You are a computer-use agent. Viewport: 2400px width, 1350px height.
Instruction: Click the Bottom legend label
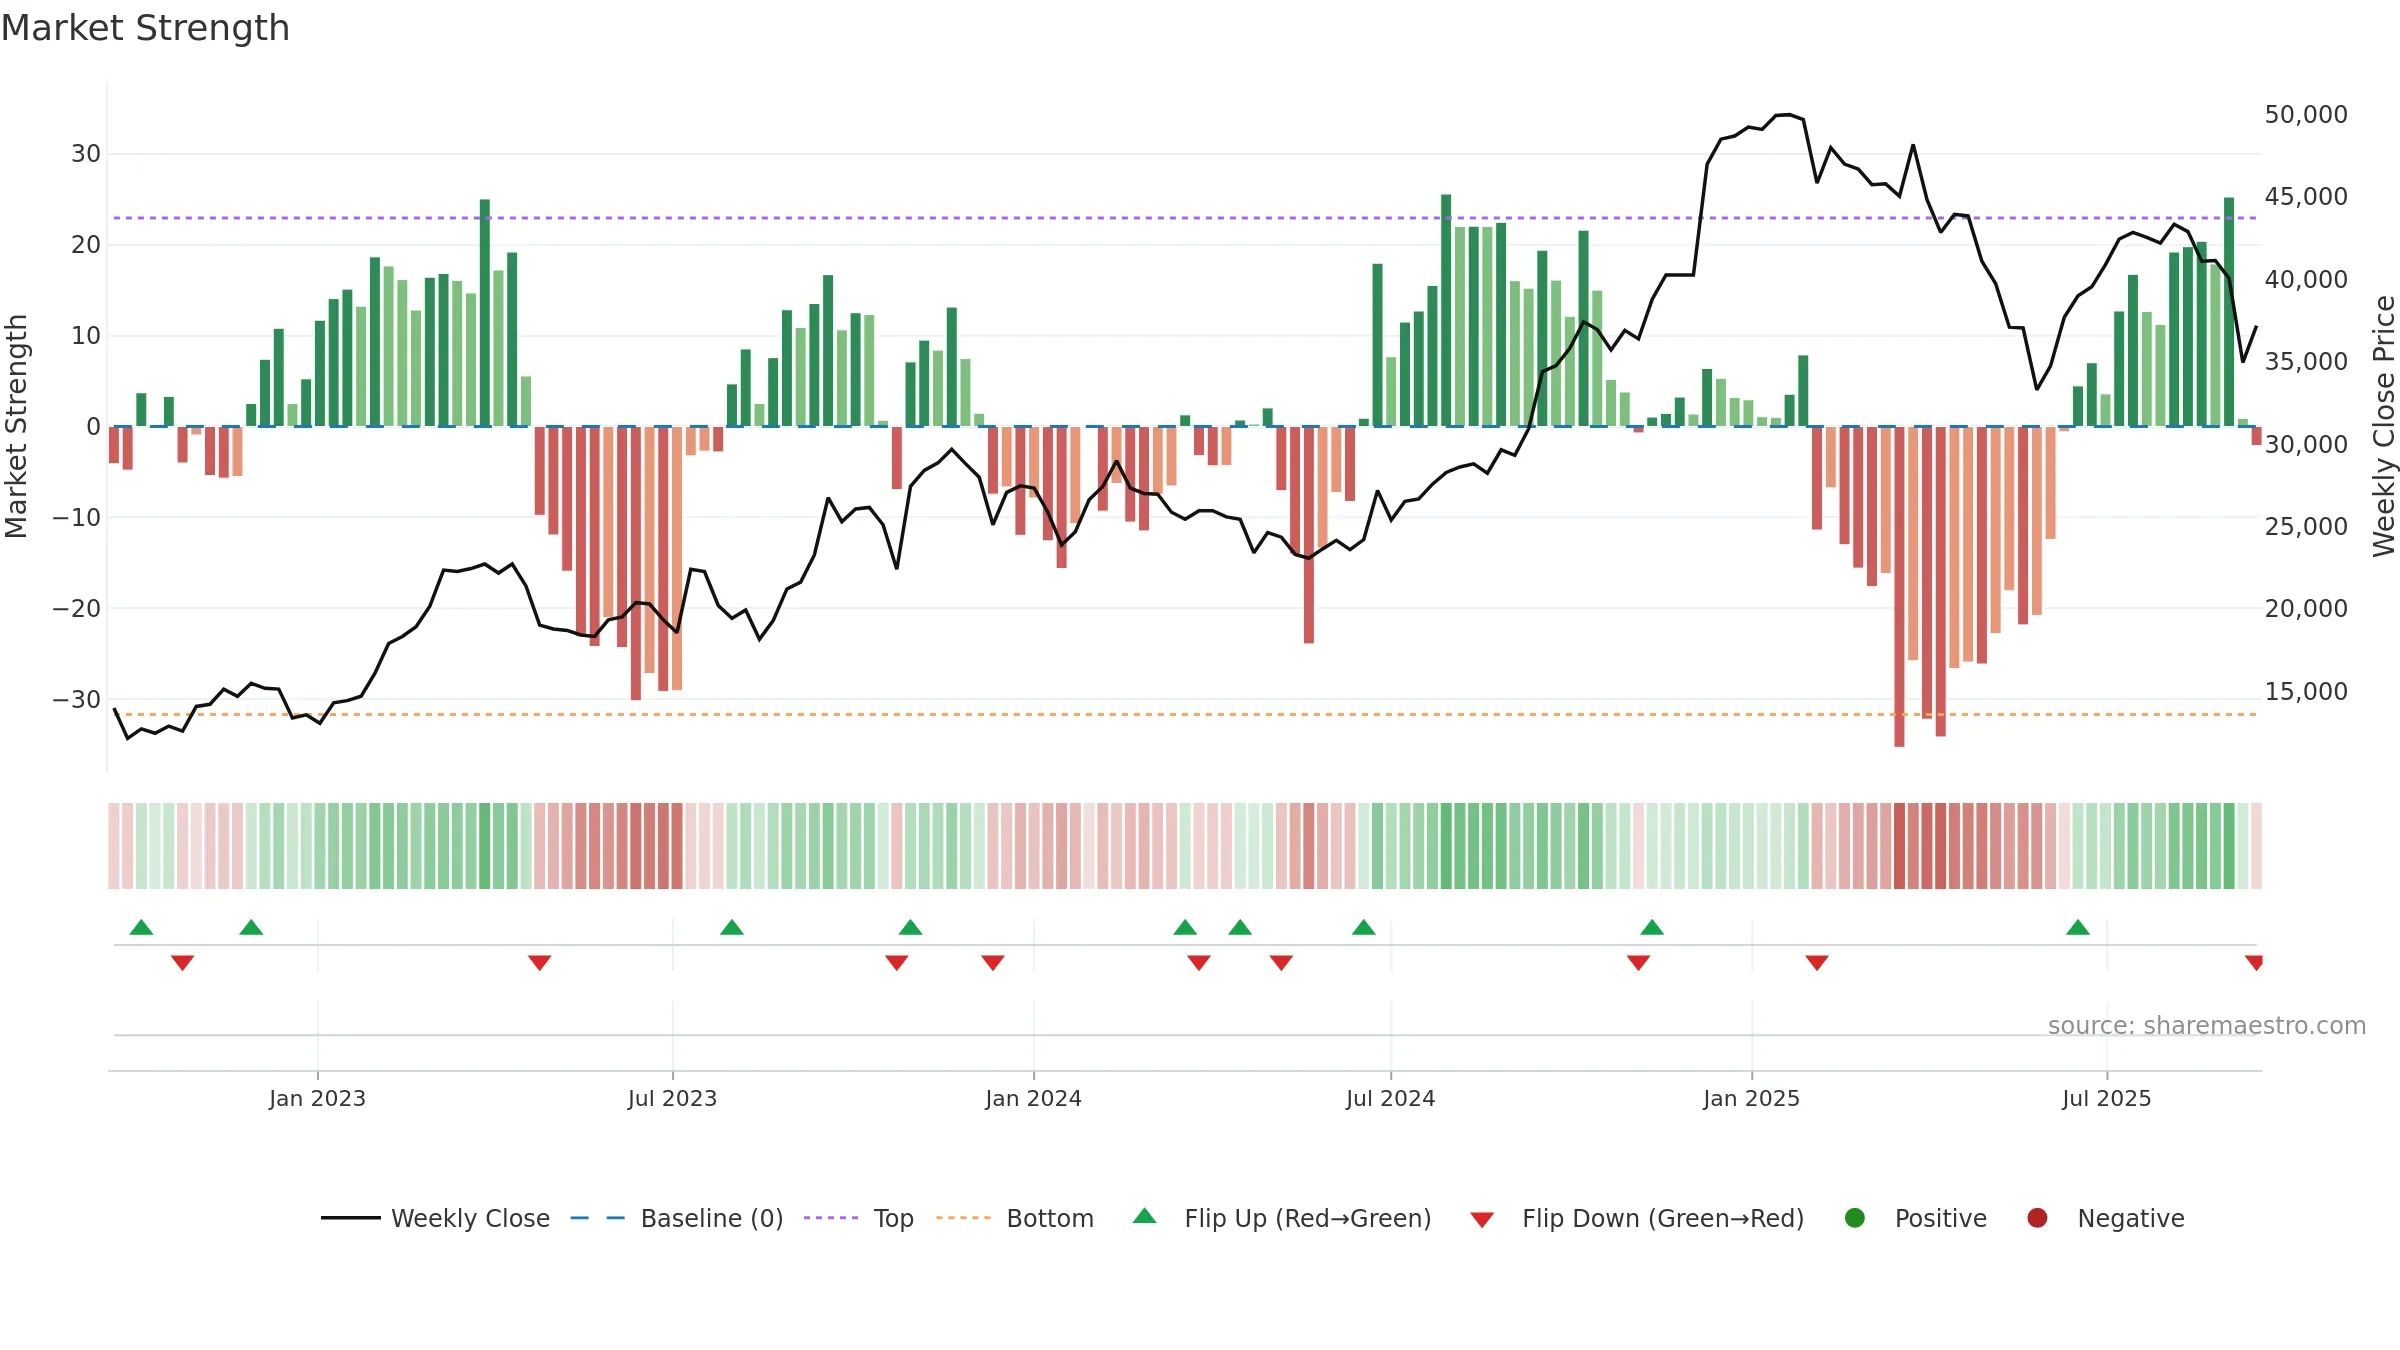click(1050, 1218)
